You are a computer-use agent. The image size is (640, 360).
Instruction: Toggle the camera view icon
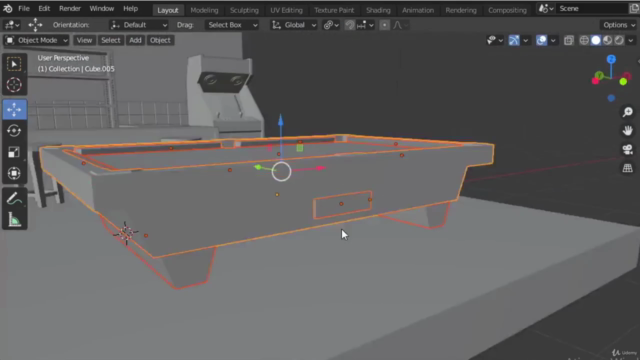627,149
